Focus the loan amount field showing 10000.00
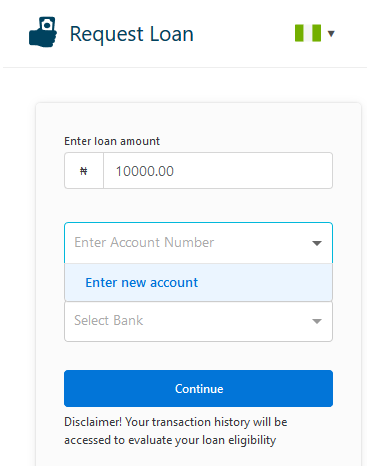Viewport: 367px width, 466px height. (x=218, y=171)
